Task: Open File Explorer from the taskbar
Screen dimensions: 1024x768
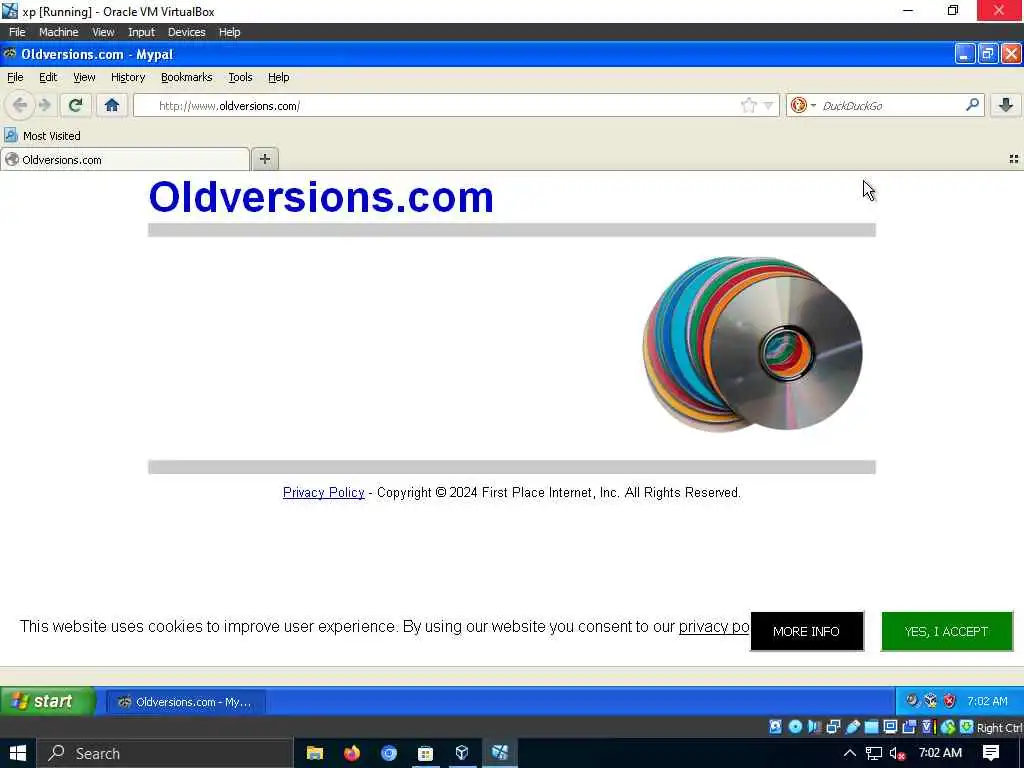Action: pyautogui.click(x=315, y=753)
